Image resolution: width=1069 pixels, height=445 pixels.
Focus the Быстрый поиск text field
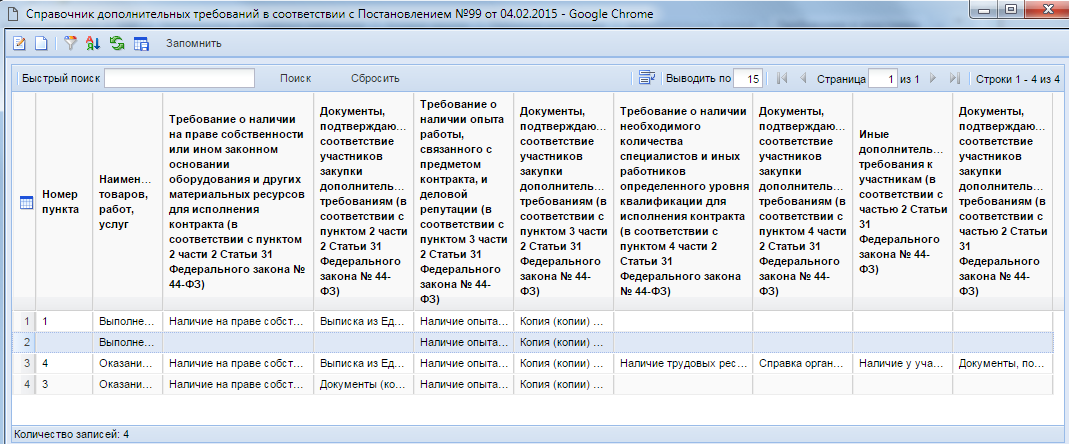(179, 78)
